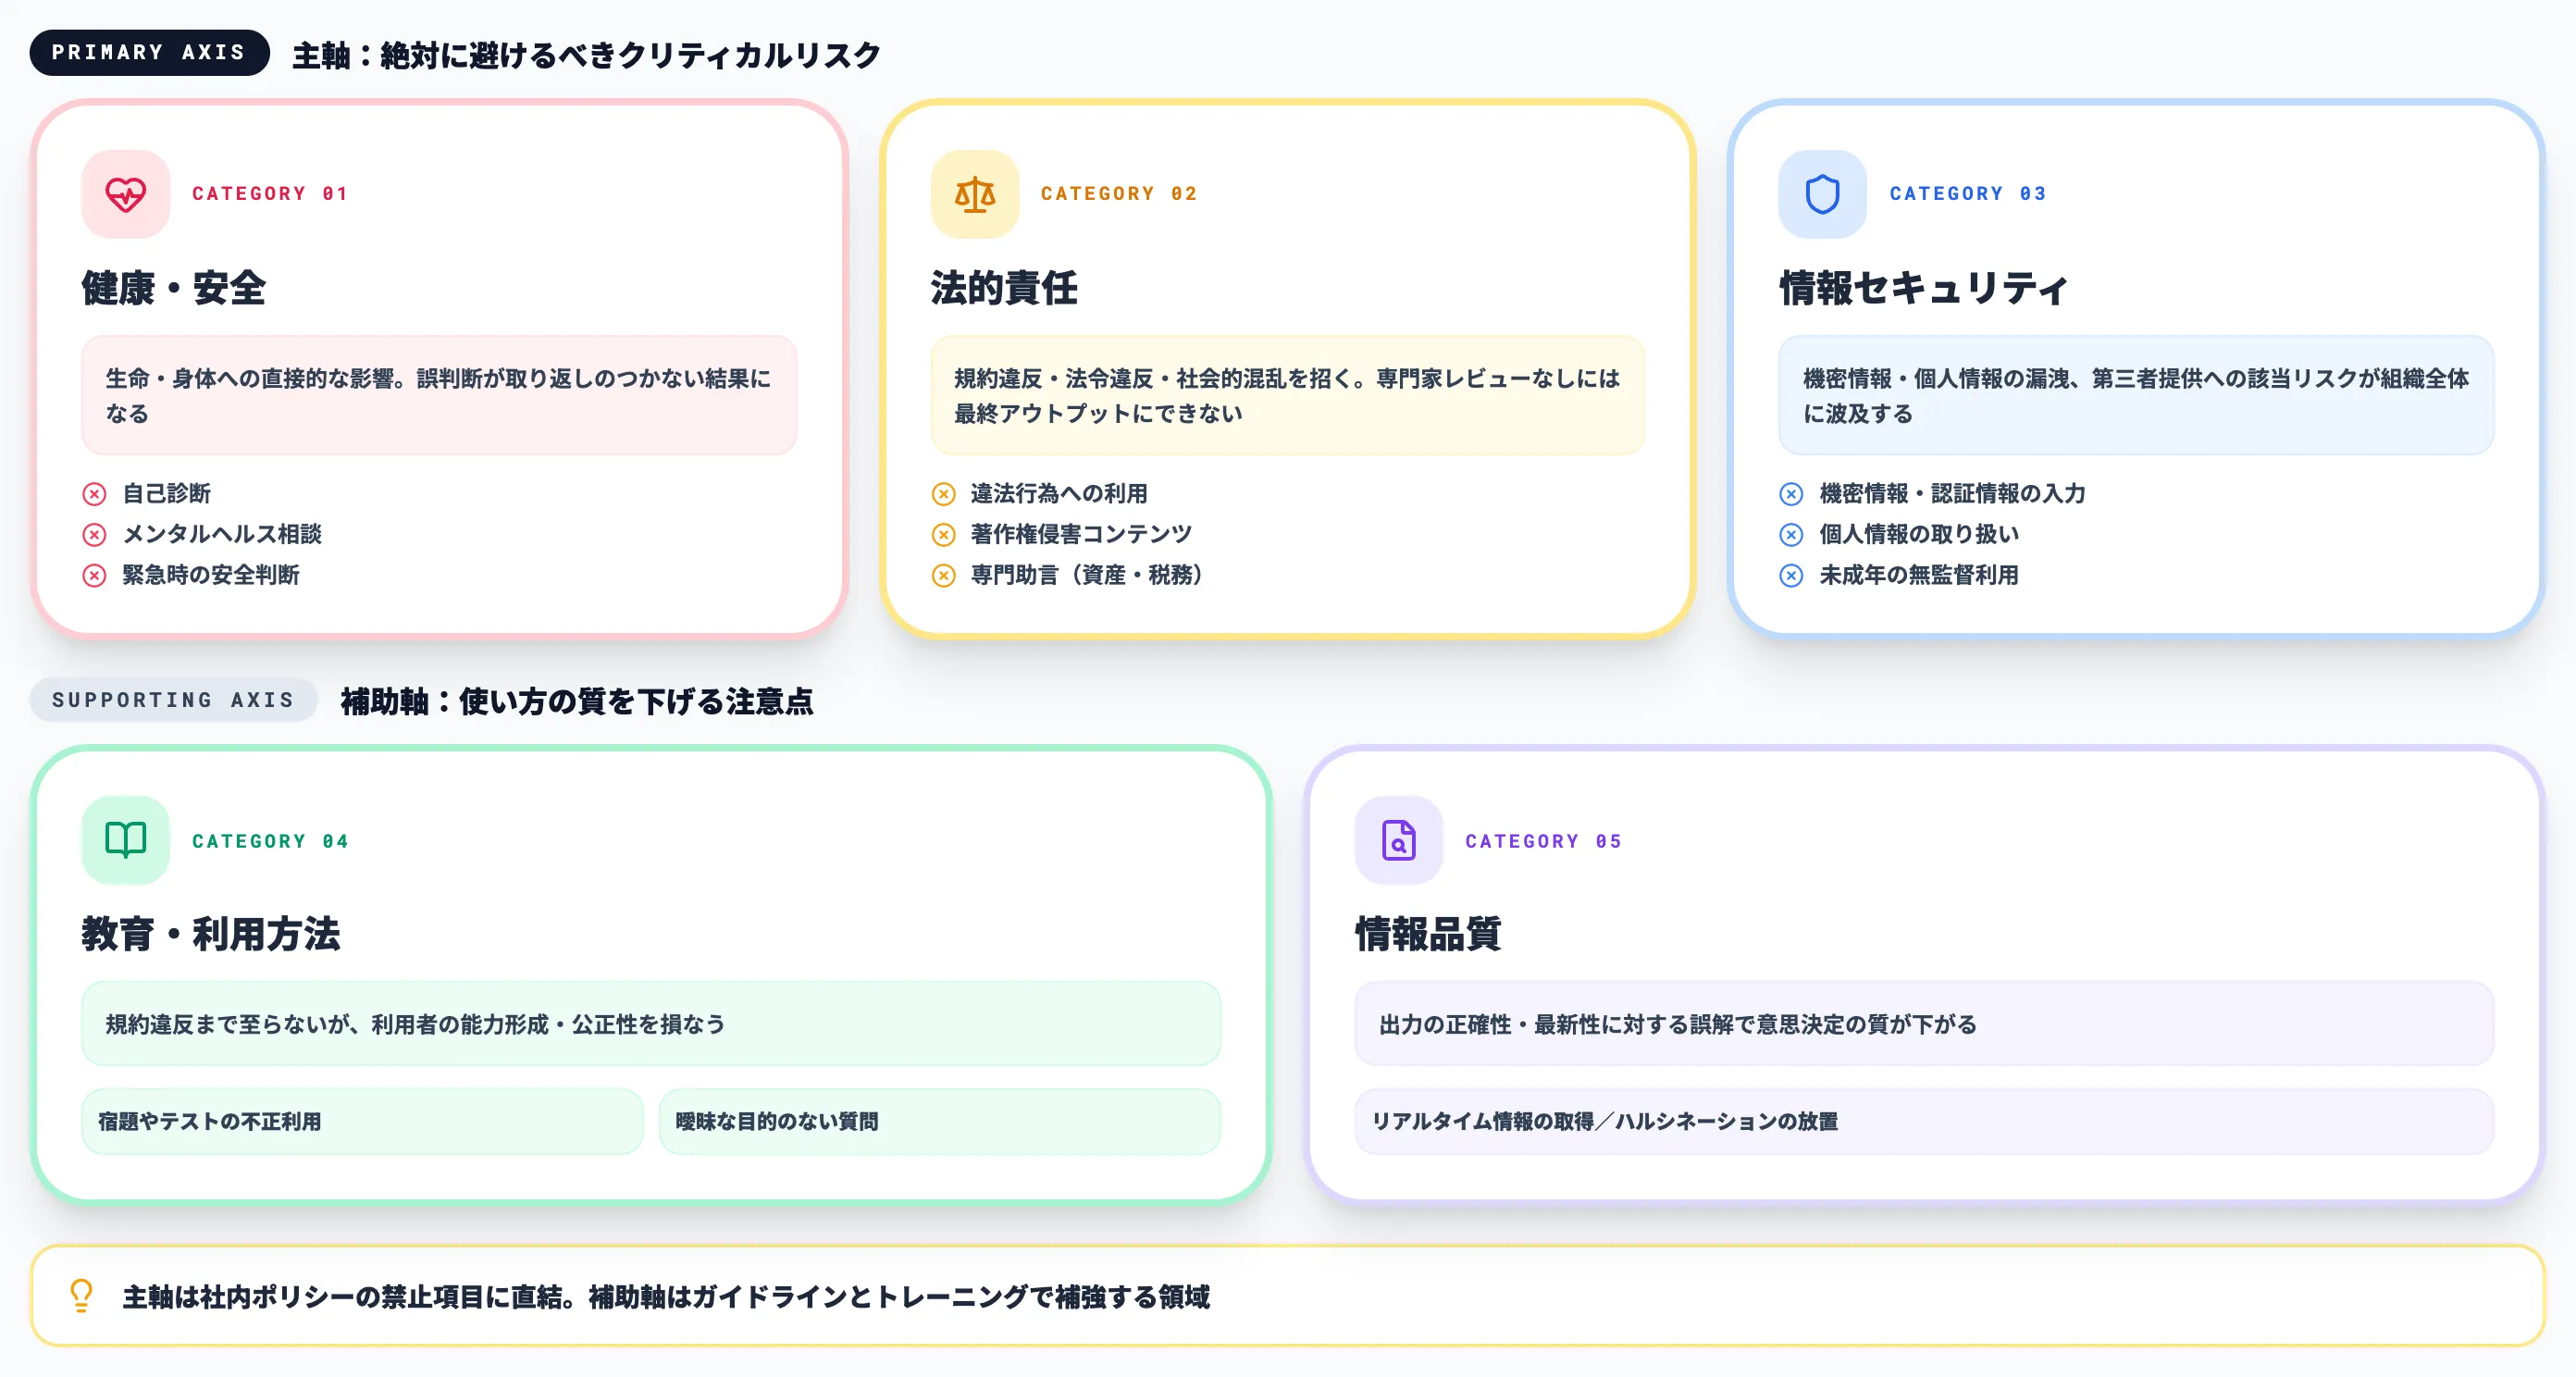Click the cross icon beside 自己診断
The image size is (2576, 1377).
[x=94, y=494]
